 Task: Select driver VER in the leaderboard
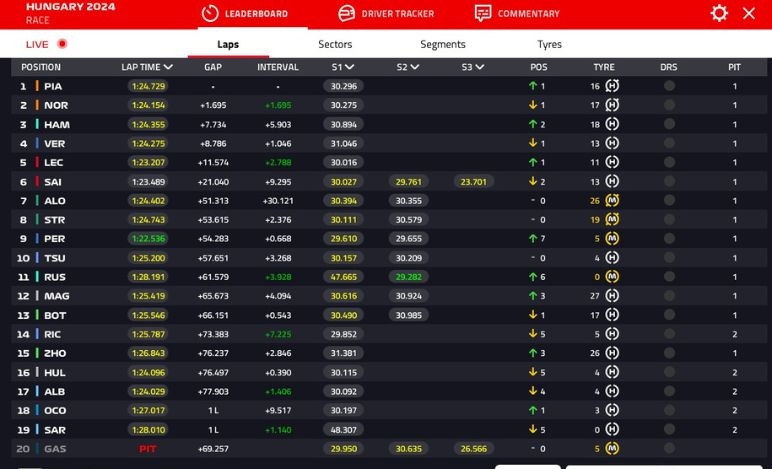tap(55, 144)
